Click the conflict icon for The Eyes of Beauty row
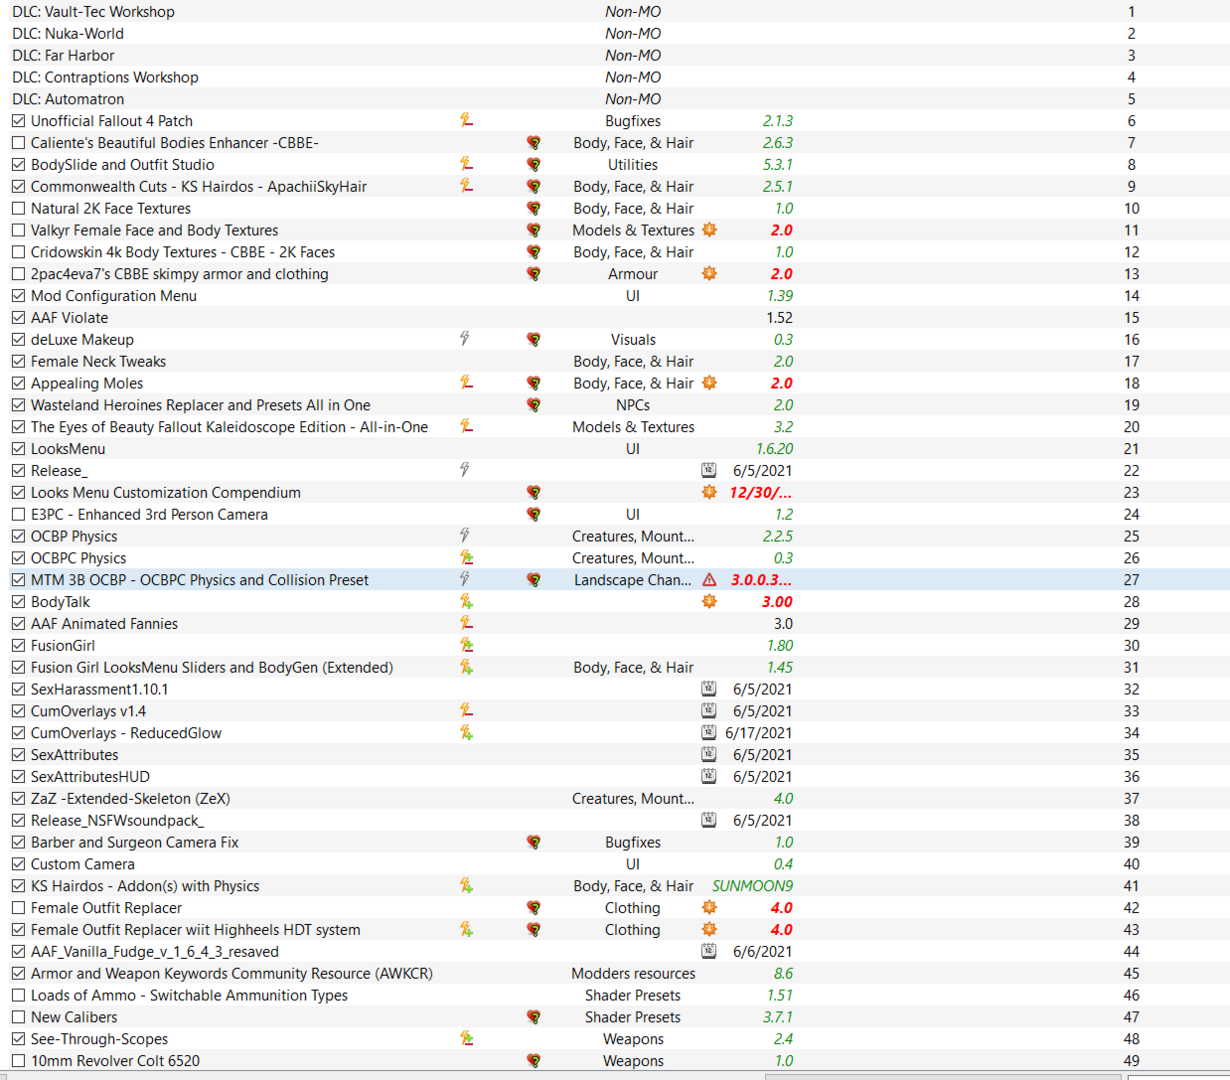Viewport: 1230px width, 1080px height. pos(466,426)
